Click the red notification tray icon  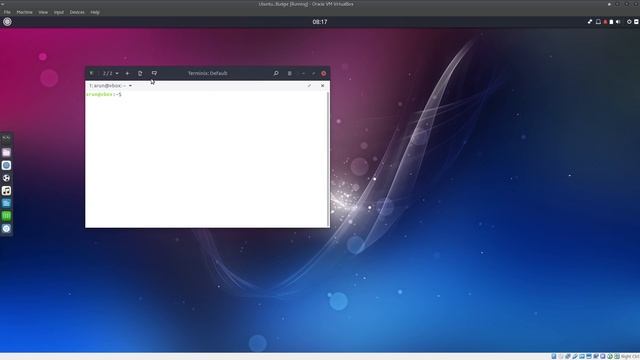click(605, 22)
